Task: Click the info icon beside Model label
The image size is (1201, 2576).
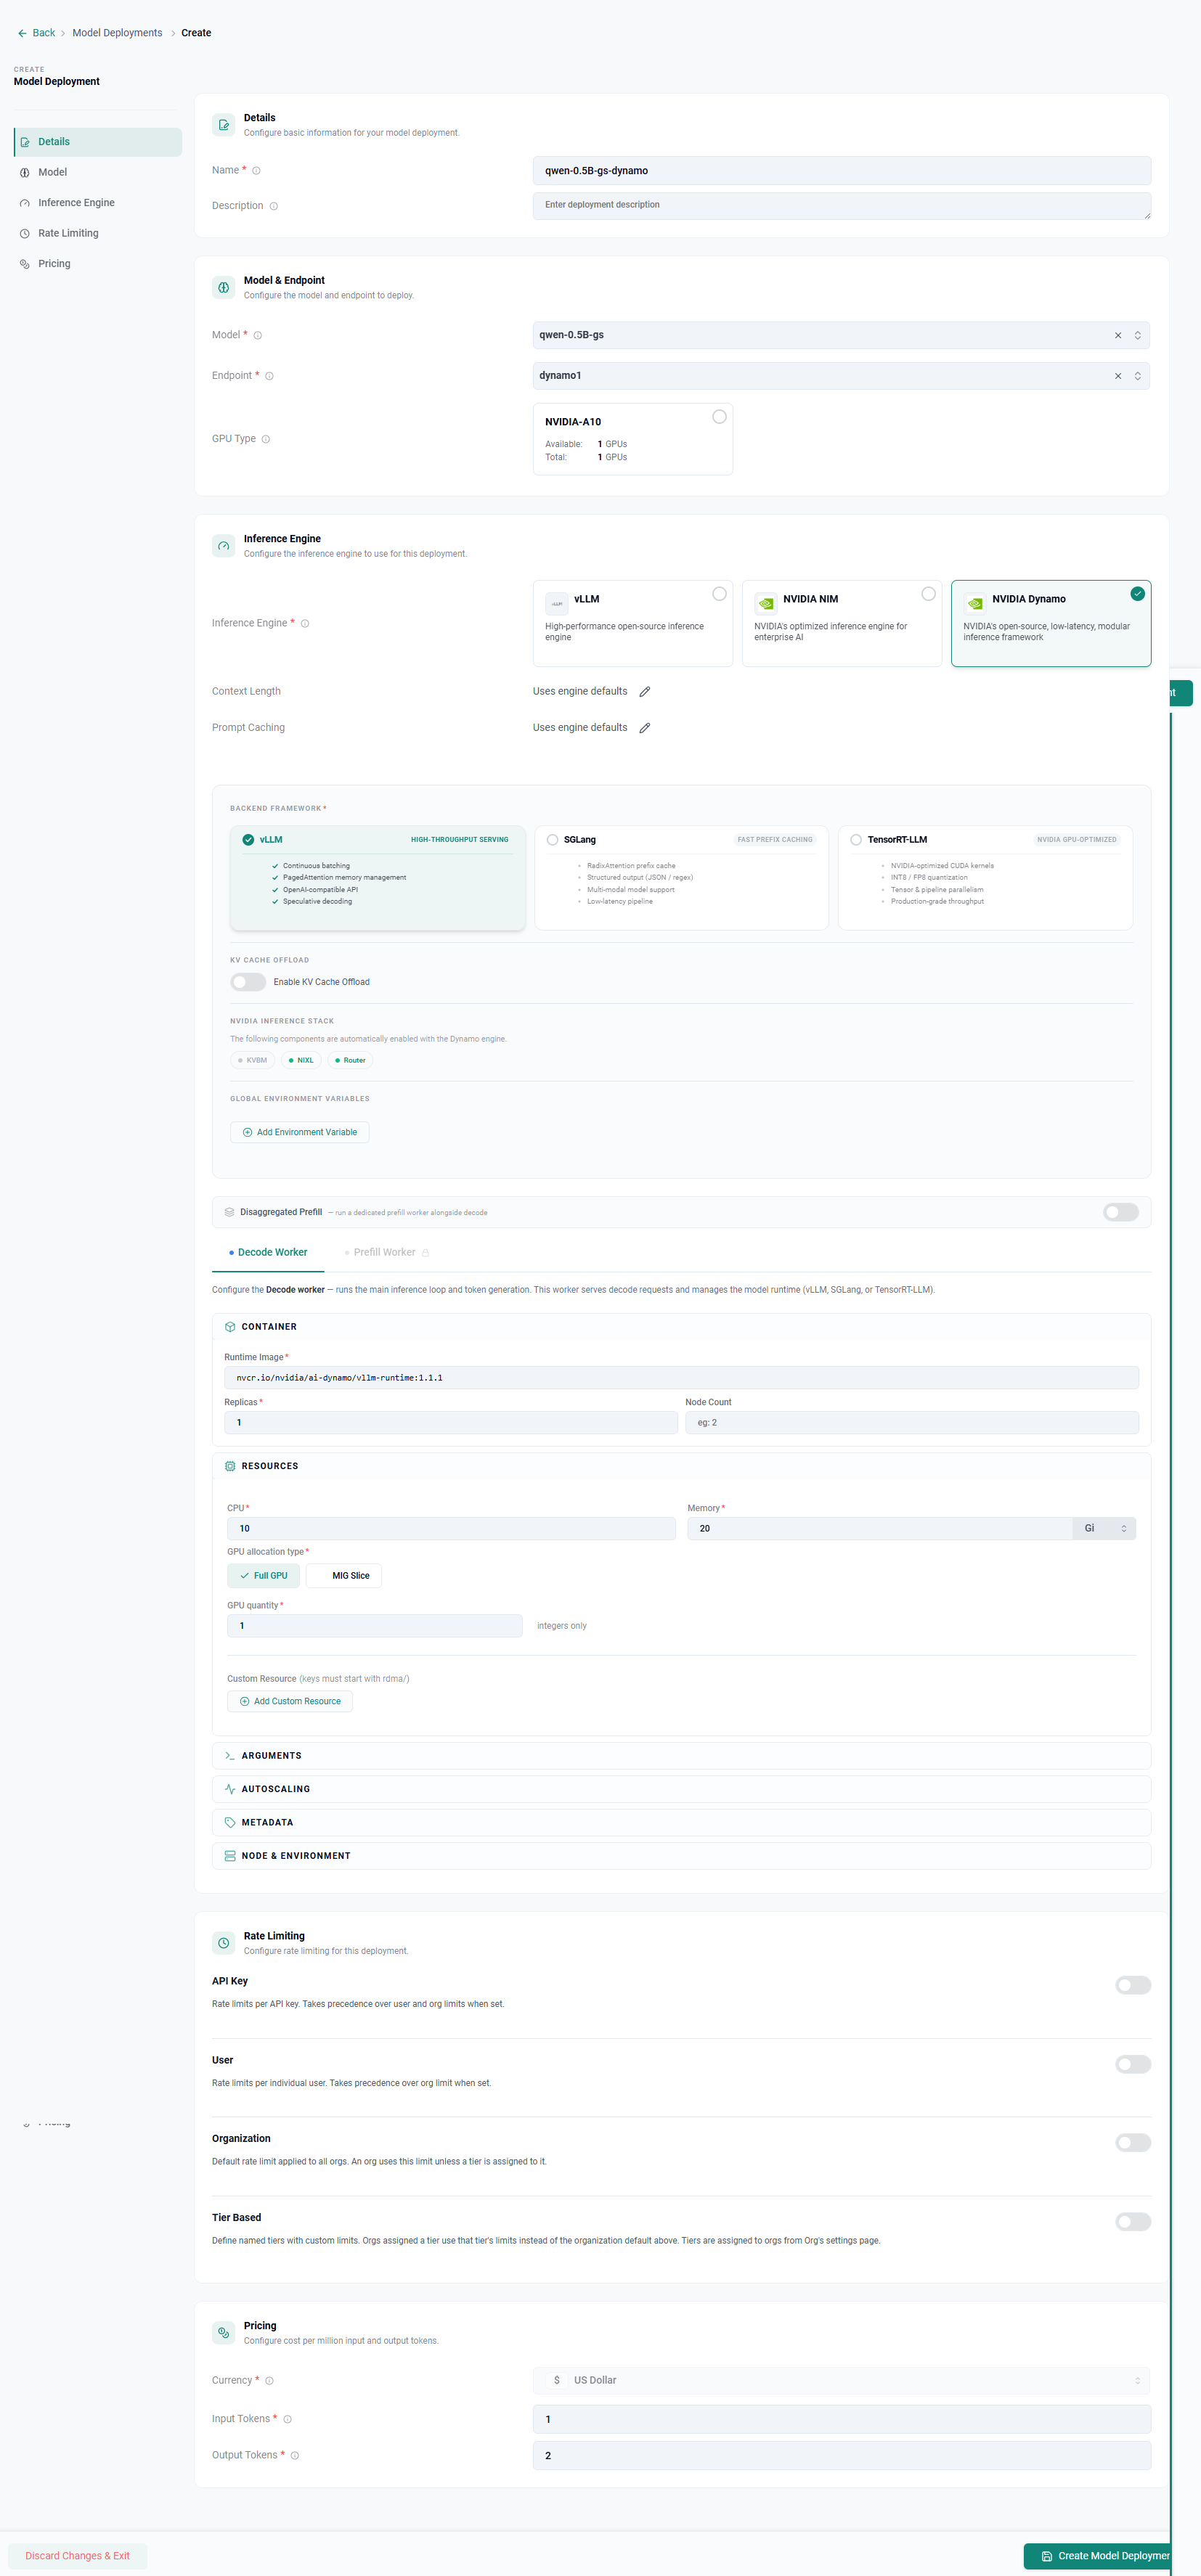Action: pyautogui.click(x=258, y=335)
